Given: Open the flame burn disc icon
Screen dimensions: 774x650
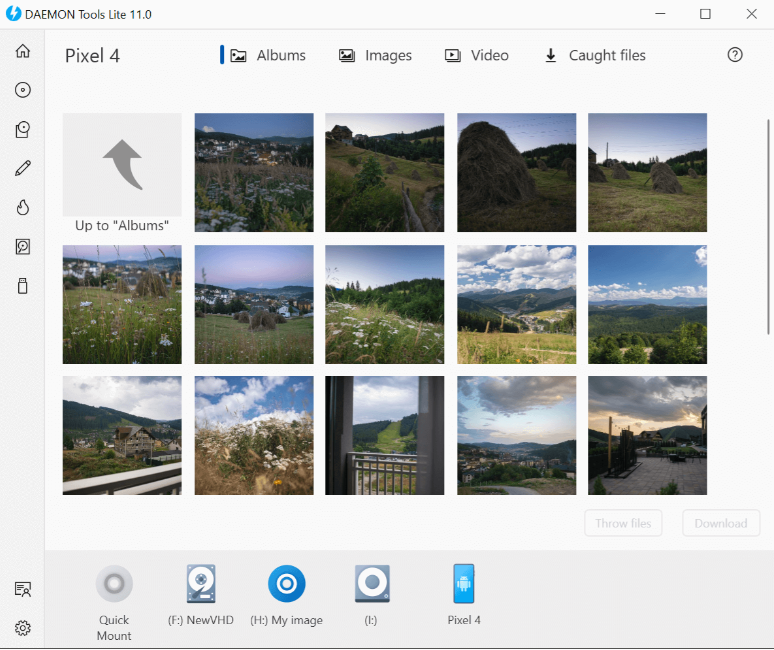Looking at the screenshot, I should [x=23, y=207].
